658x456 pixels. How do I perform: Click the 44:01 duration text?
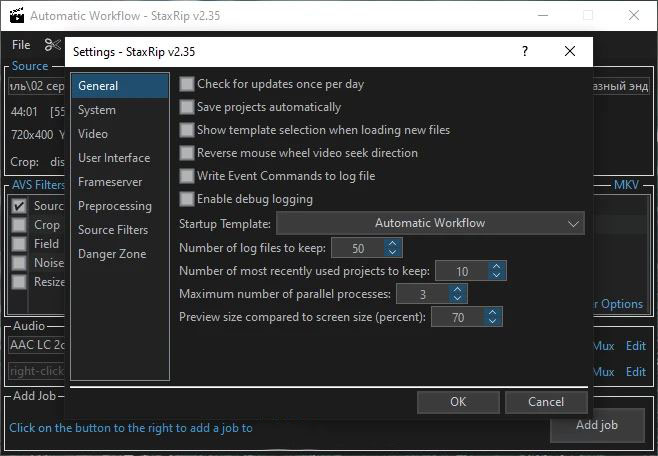point(24,112)
